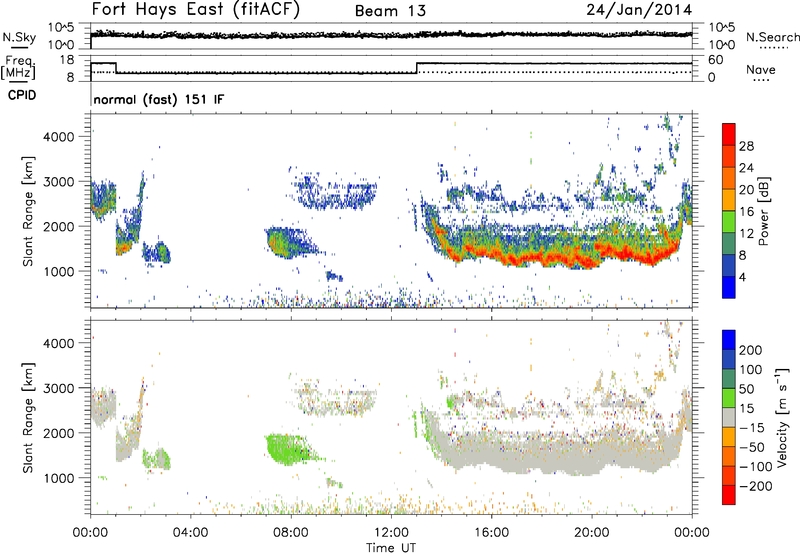Click the blue power echo band near 10:00 at 2700 km
Screen dimensions: 800x554
pyautogui.click(x=337, y=193)
